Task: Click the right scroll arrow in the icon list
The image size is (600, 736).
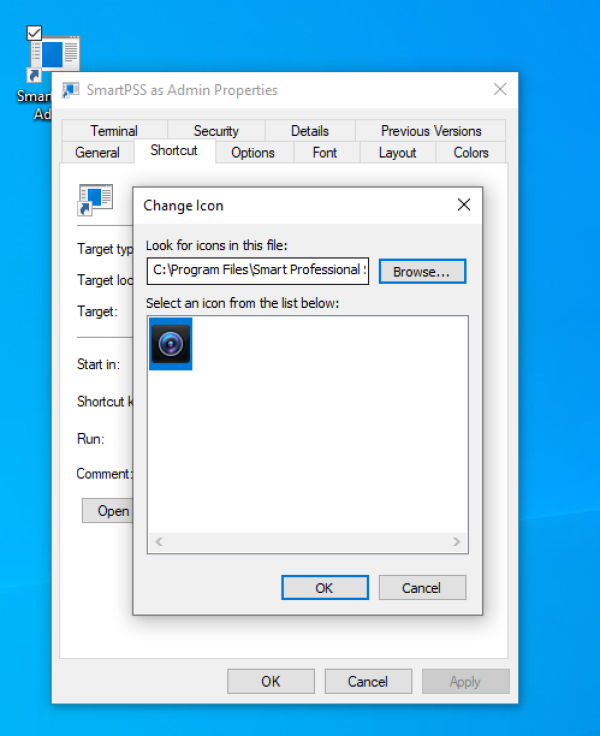Action: point(457,542)
